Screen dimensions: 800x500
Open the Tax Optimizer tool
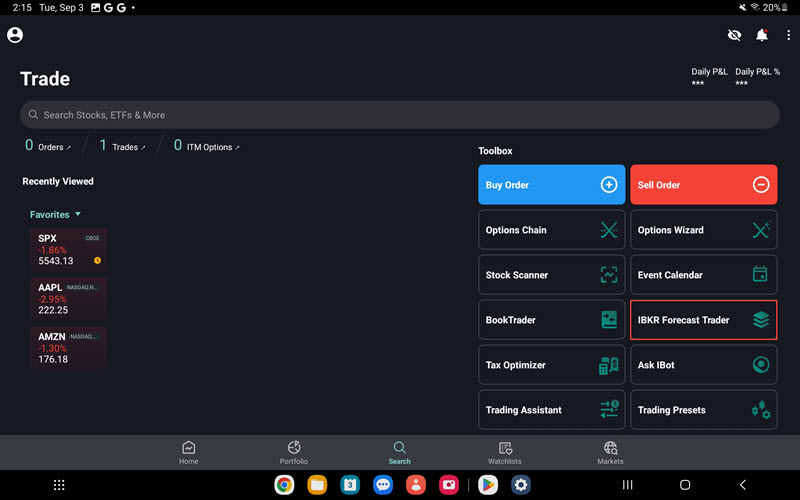point(552,365)
